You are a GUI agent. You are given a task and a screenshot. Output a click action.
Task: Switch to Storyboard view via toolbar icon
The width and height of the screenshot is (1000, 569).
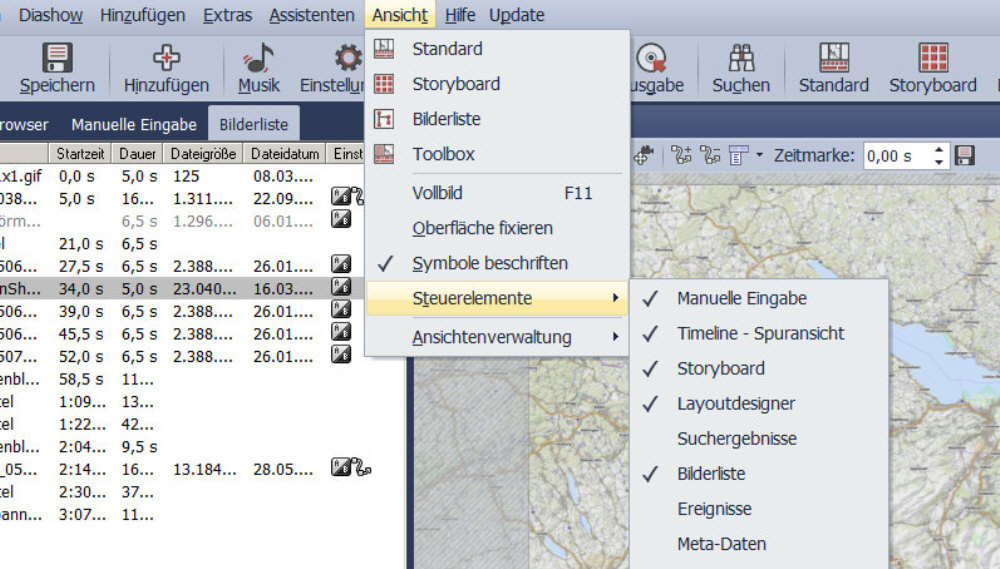pyautogui.click(x=932, y=58)
